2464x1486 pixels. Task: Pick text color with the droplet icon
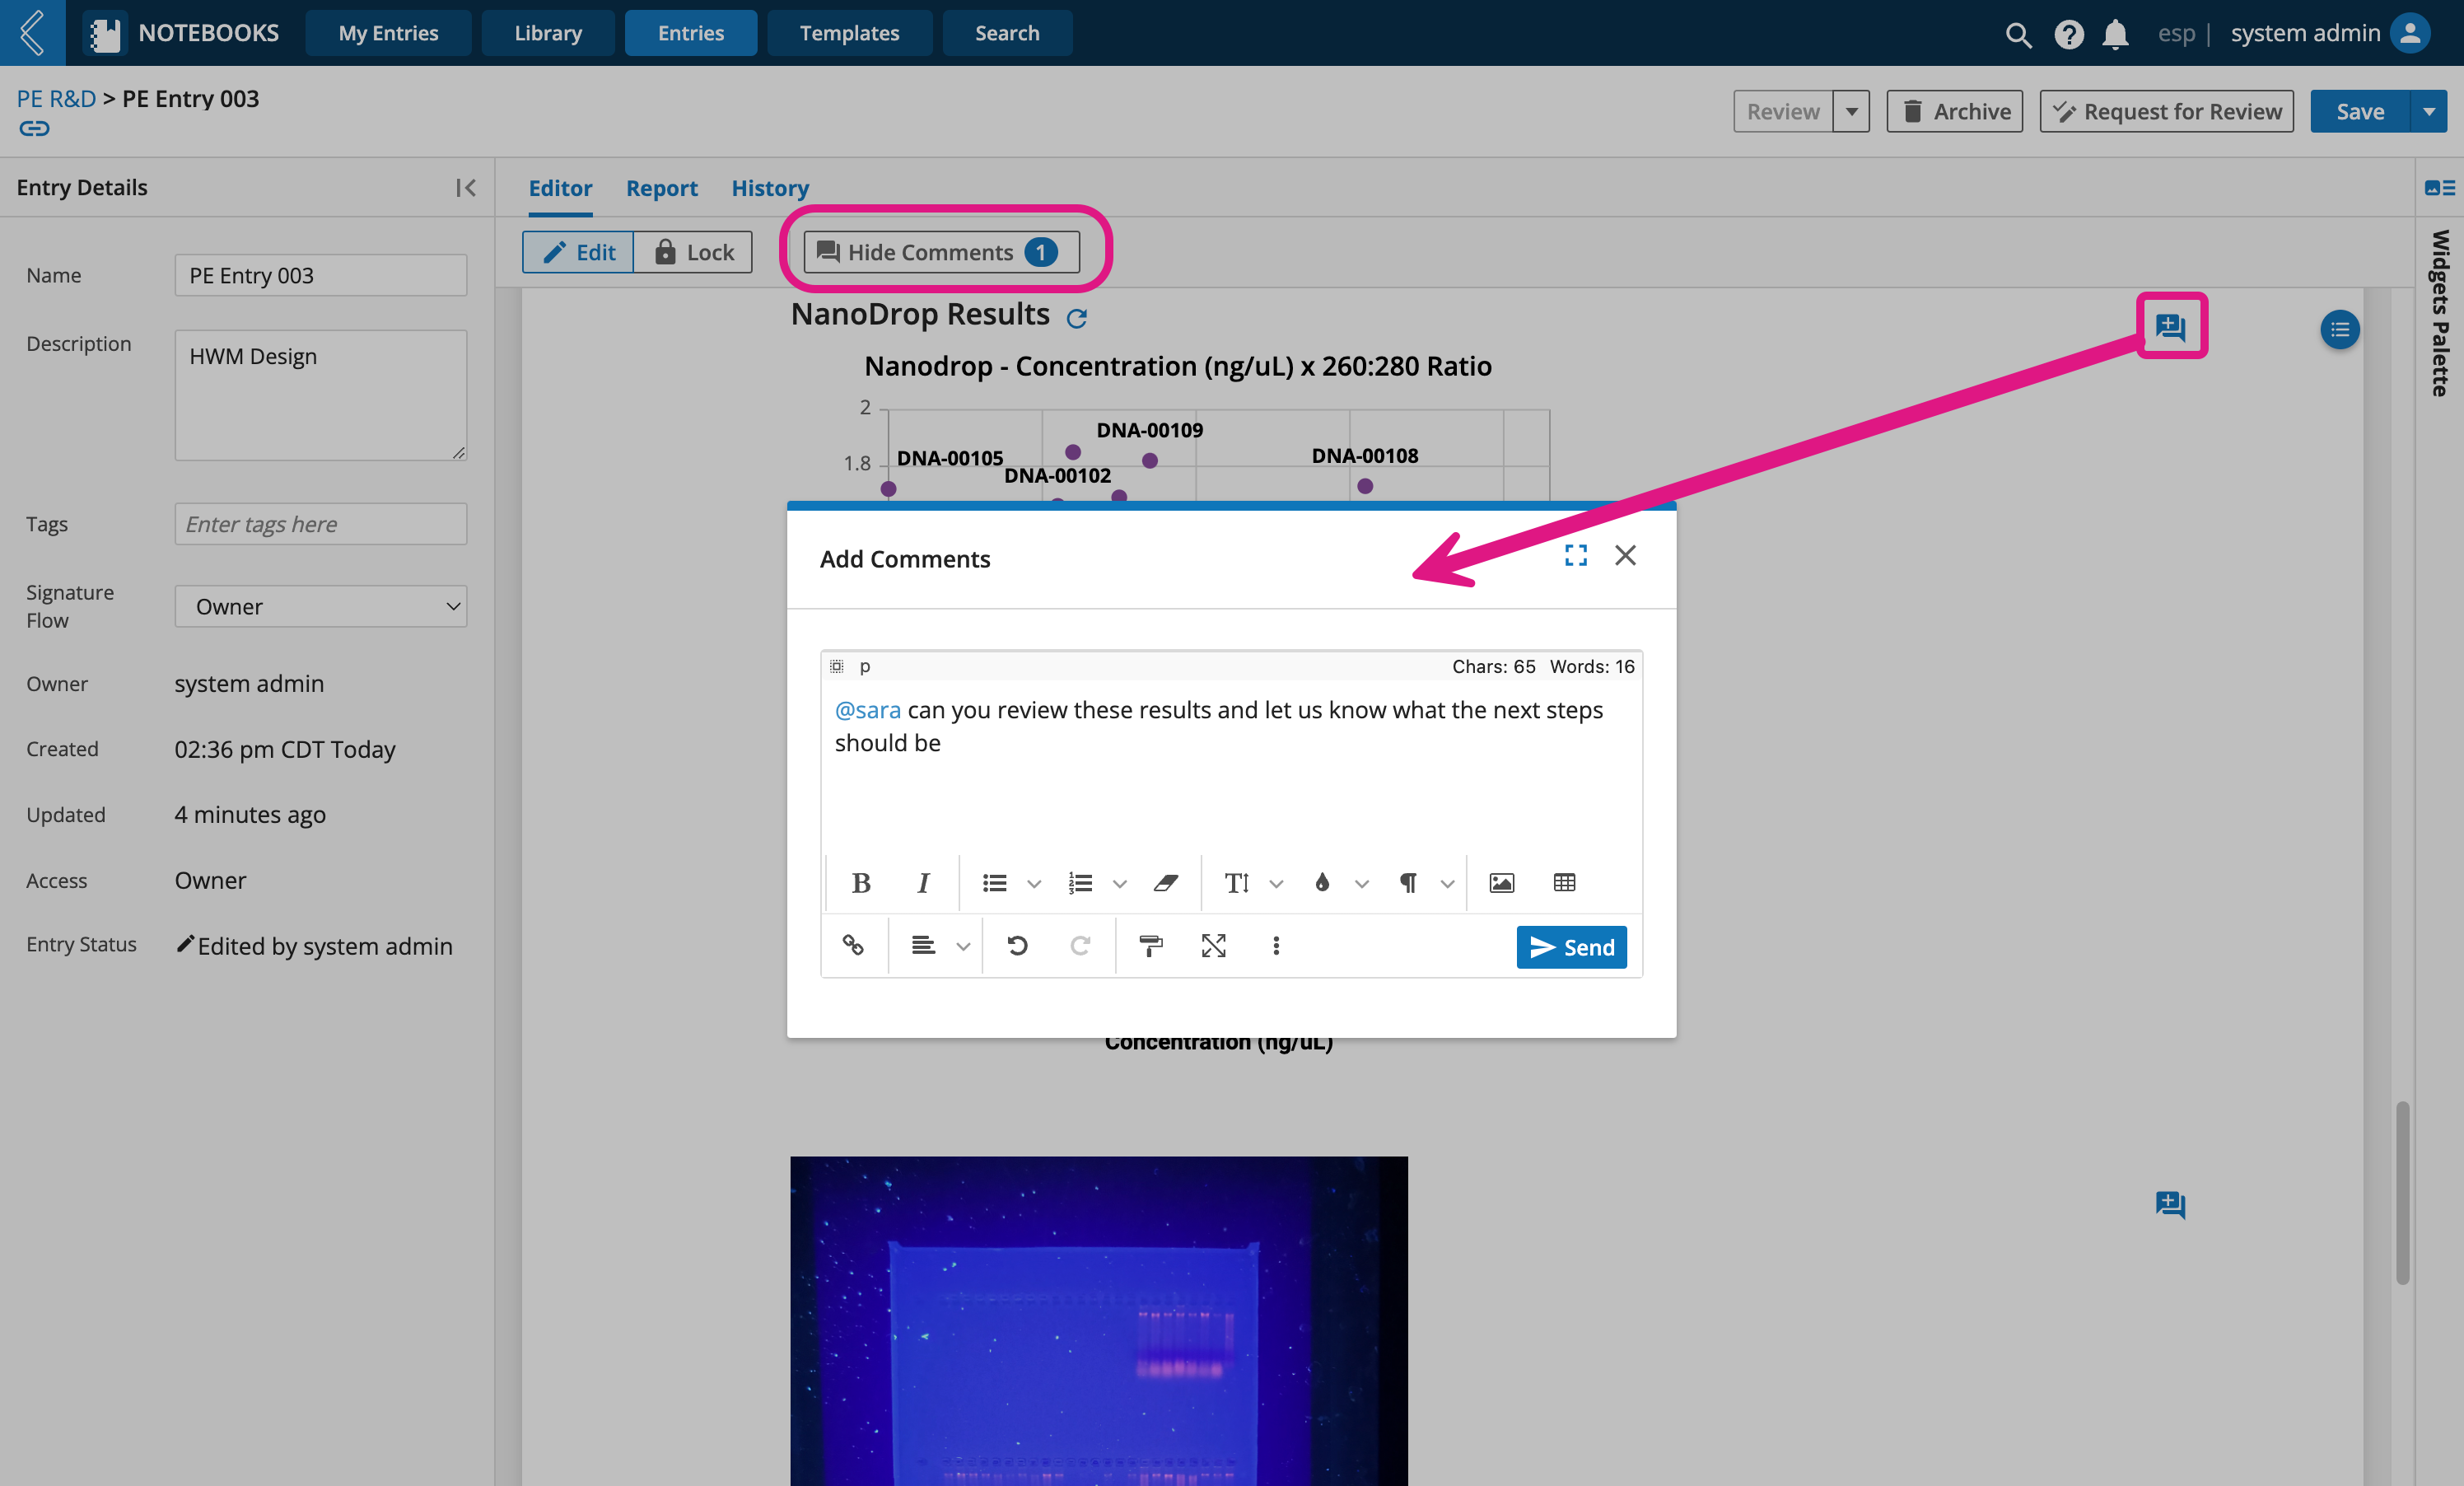tap(1322, 883)
